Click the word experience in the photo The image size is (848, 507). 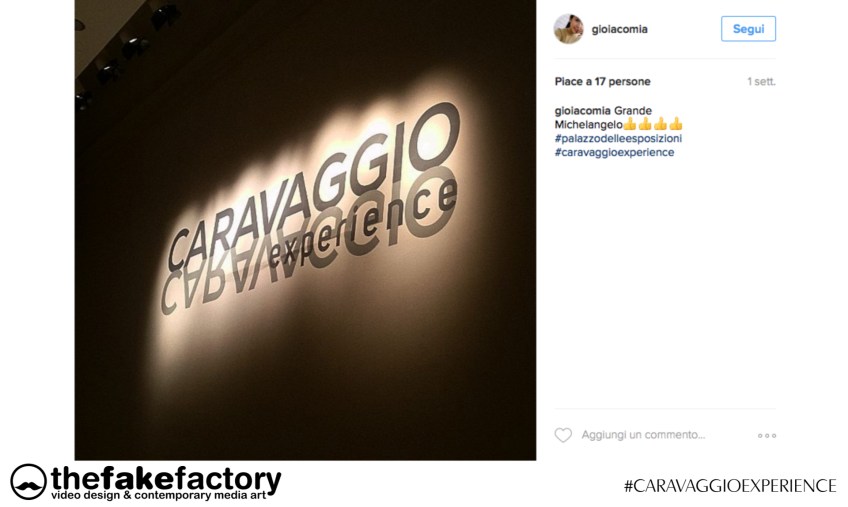(362, 223)
